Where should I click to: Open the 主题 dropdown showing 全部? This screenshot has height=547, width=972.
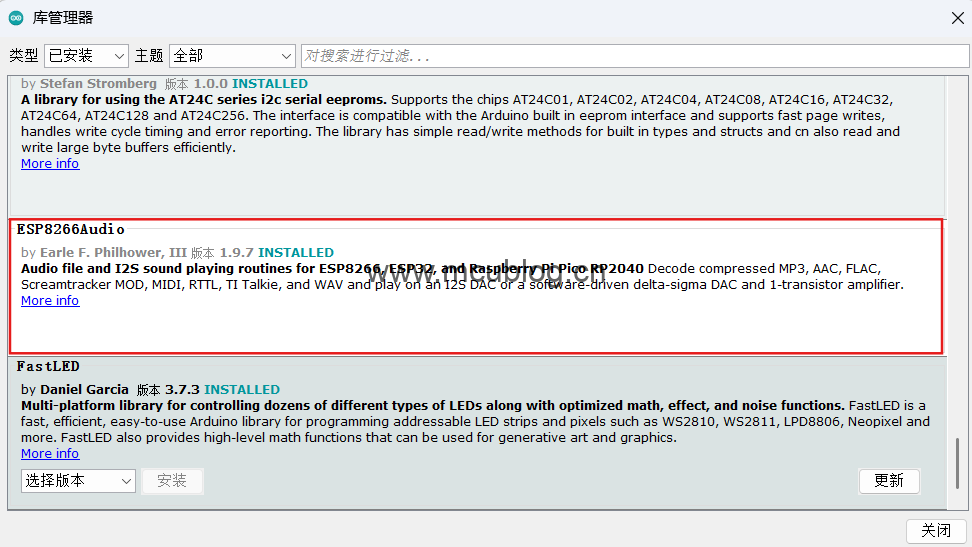pos(232,56)
